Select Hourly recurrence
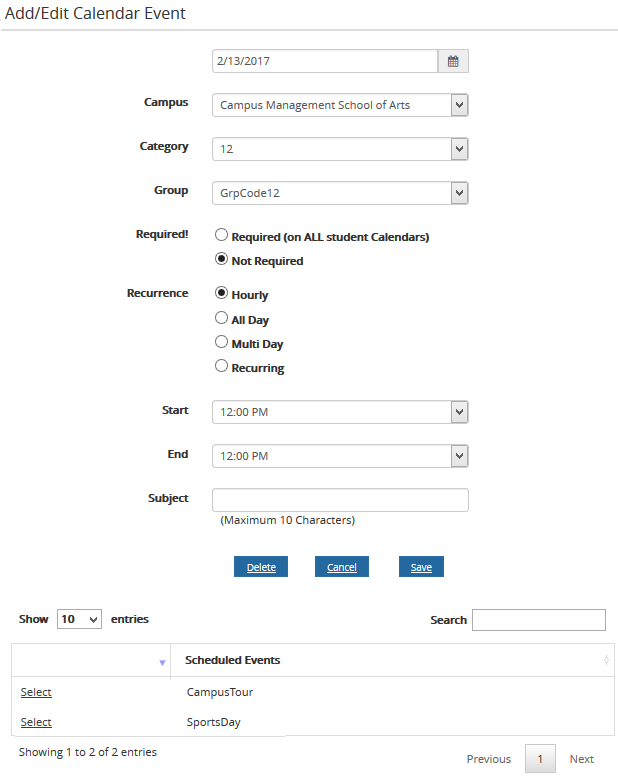This screenshot has height=781, width=618. click(222, 294)
